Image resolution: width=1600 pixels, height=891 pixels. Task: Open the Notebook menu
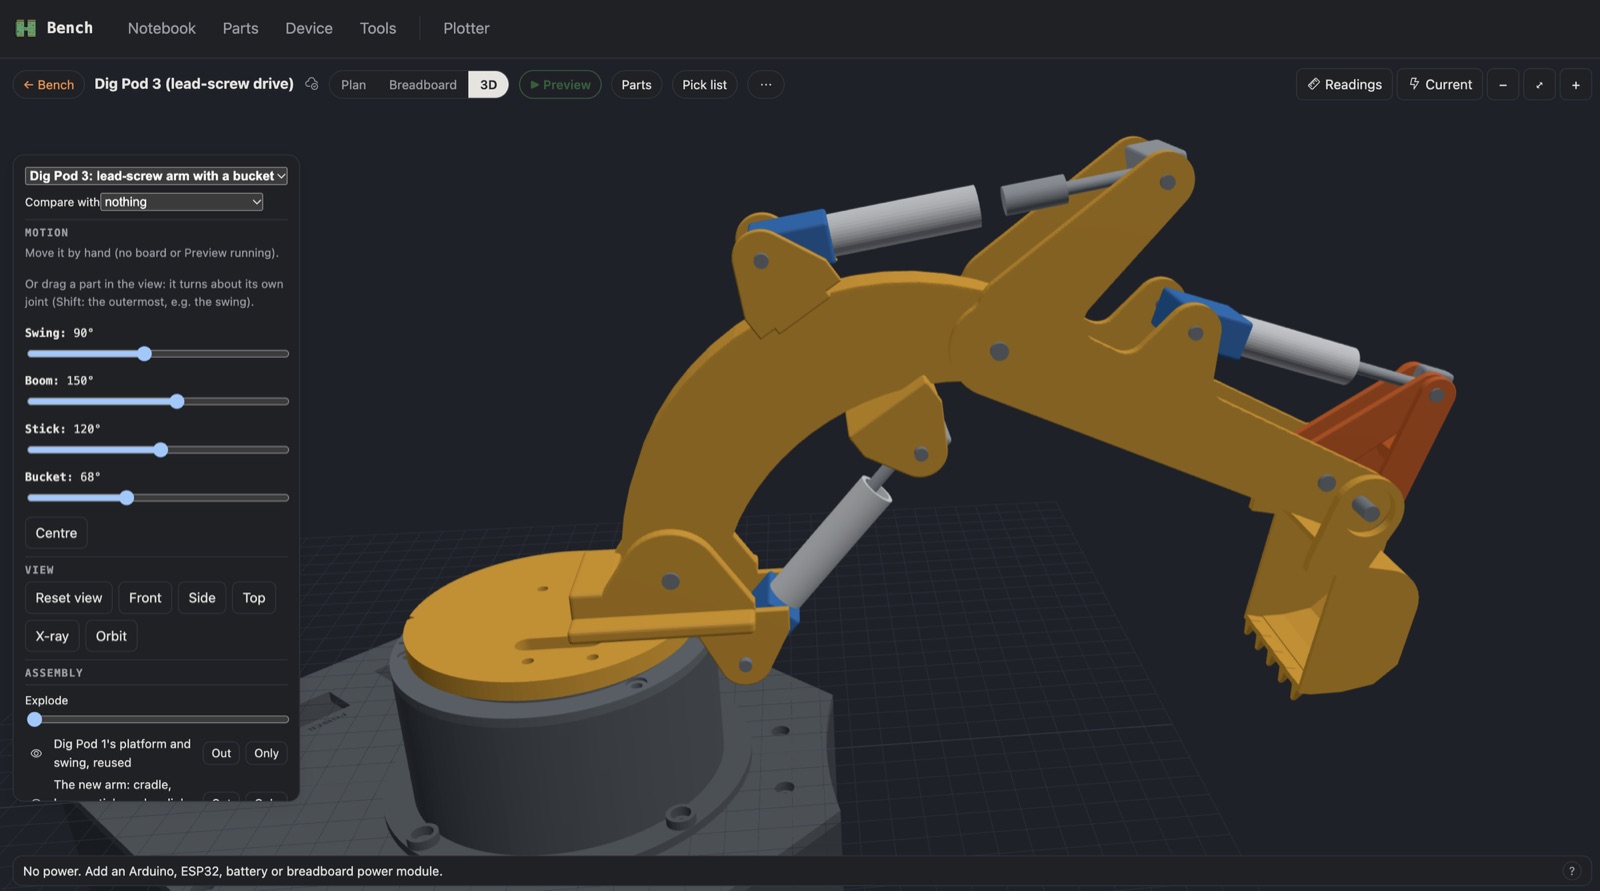click(x=162, y=28)
